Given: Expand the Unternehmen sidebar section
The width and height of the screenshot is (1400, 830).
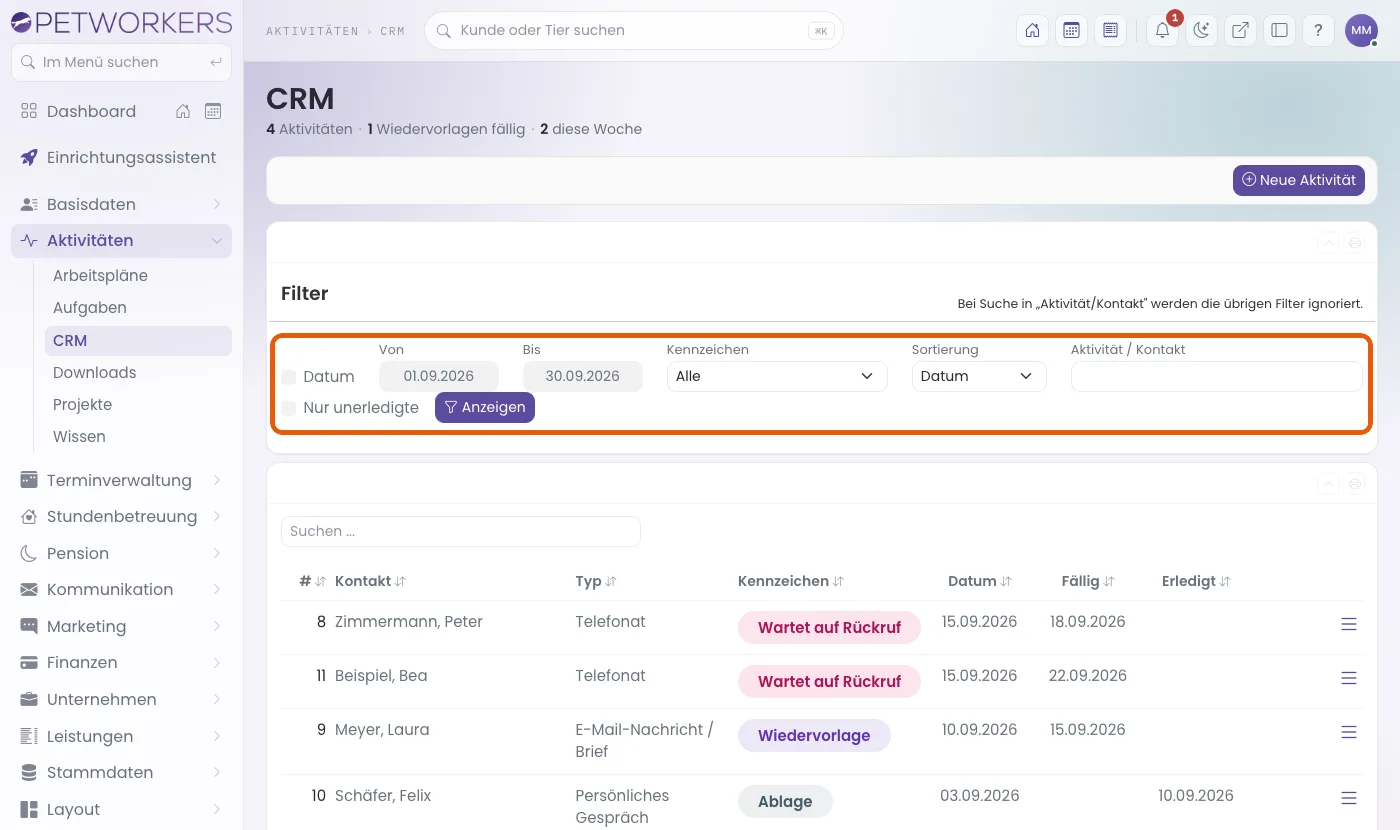Looking at the screenshot, I should [121, 699].
